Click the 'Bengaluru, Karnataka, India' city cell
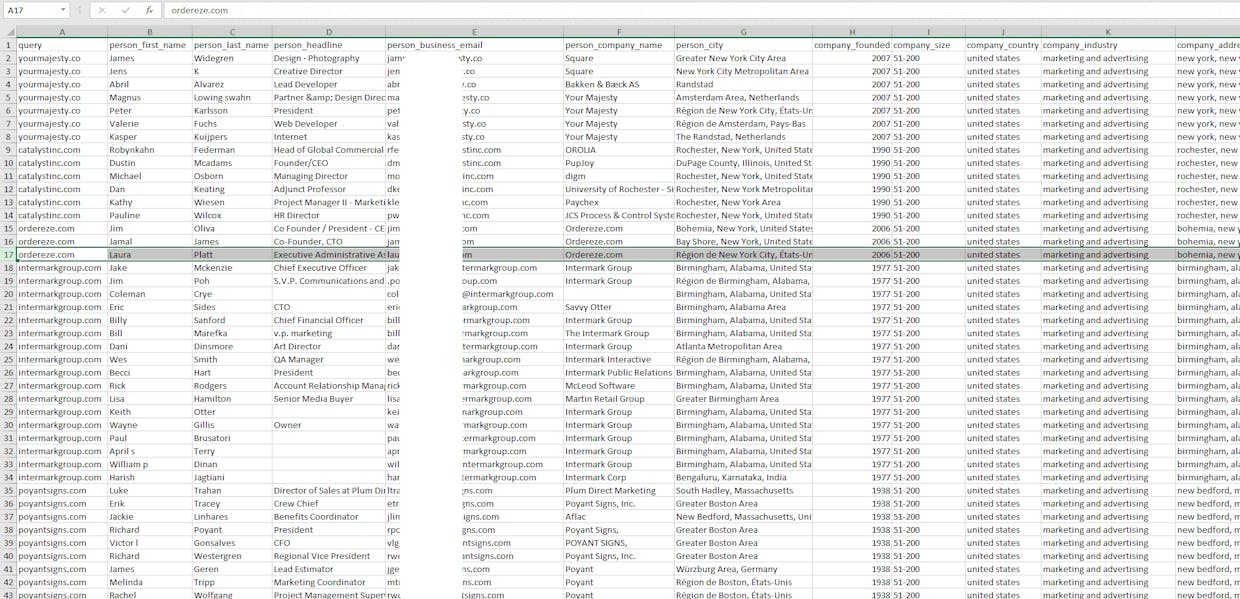1240x599 pixels. (x=744, y=478)
